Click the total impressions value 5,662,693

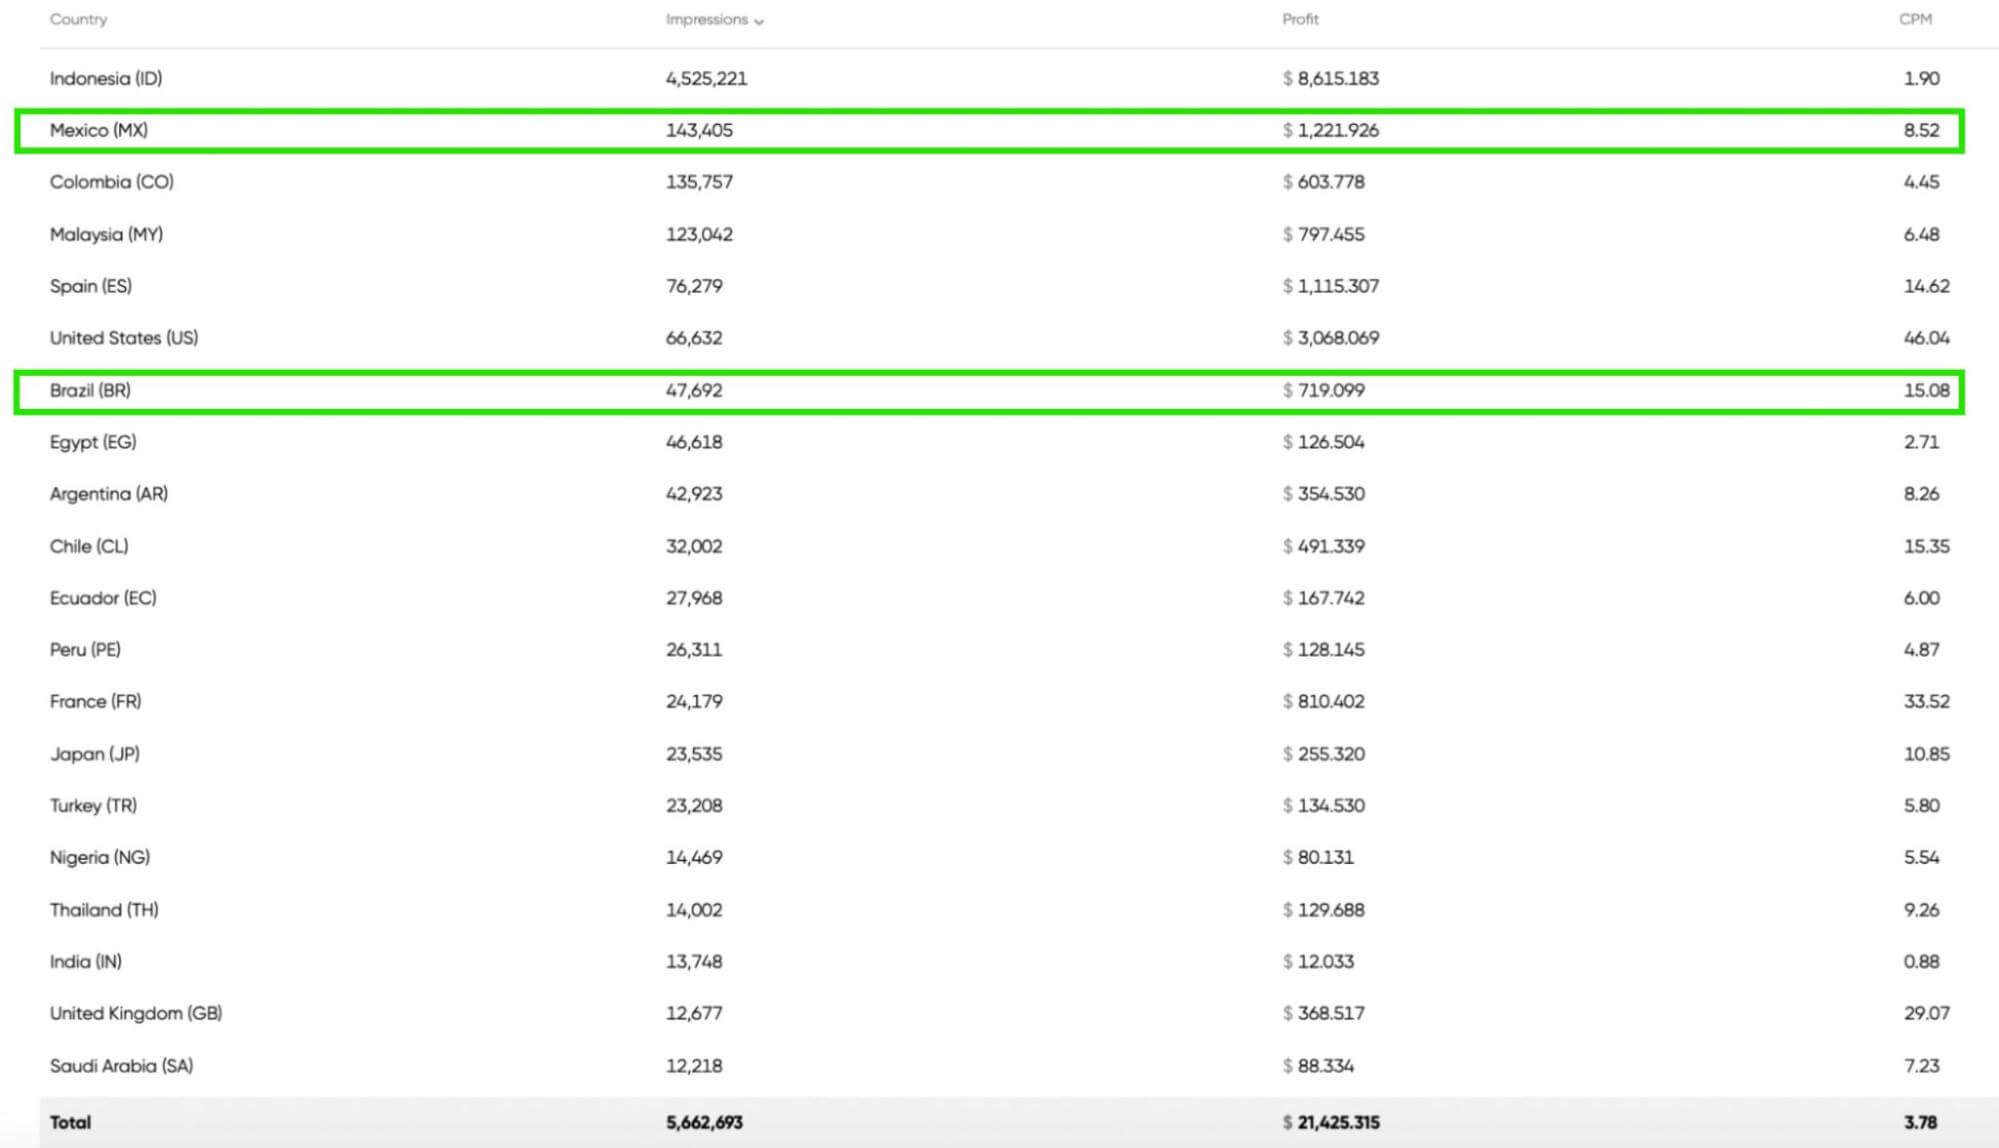point(701,1122)
